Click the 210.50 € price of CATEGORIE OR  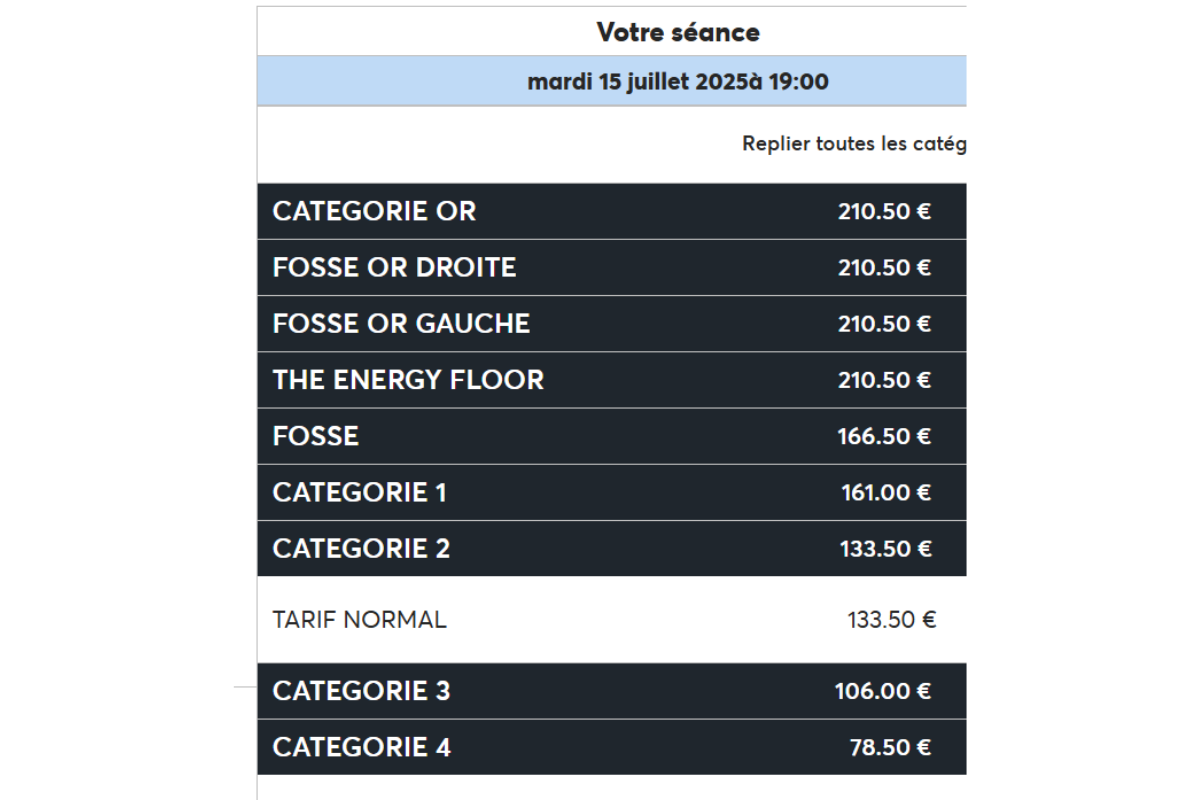pos(885,212)
